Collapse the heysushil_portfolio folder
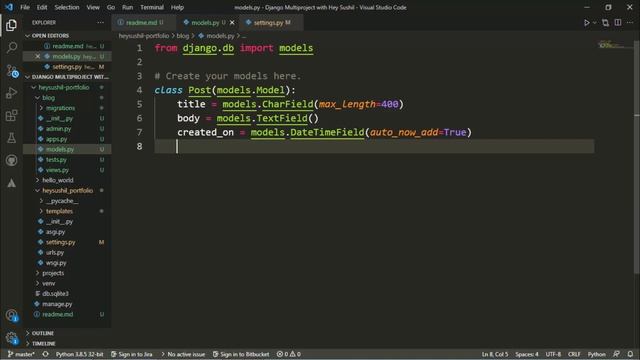The height and width of the screenshot is (360, 640). click(67, 191)
